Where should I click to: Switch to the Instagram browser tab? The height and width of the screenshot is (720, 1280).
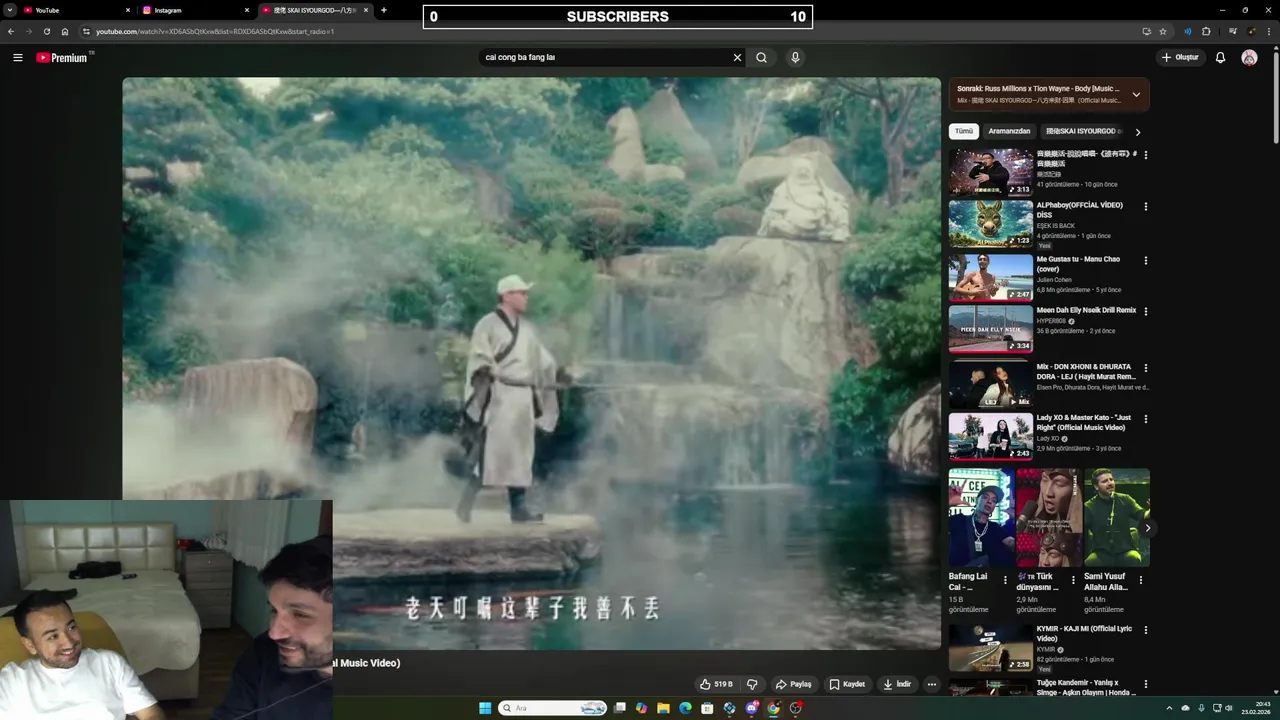(x=197, y=10)
